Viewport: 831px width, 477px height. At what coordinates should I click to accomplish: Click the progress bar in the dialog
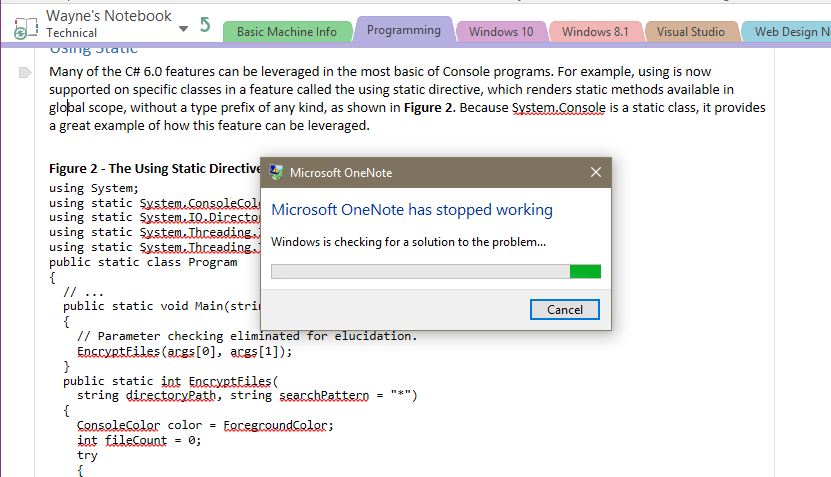436,271
